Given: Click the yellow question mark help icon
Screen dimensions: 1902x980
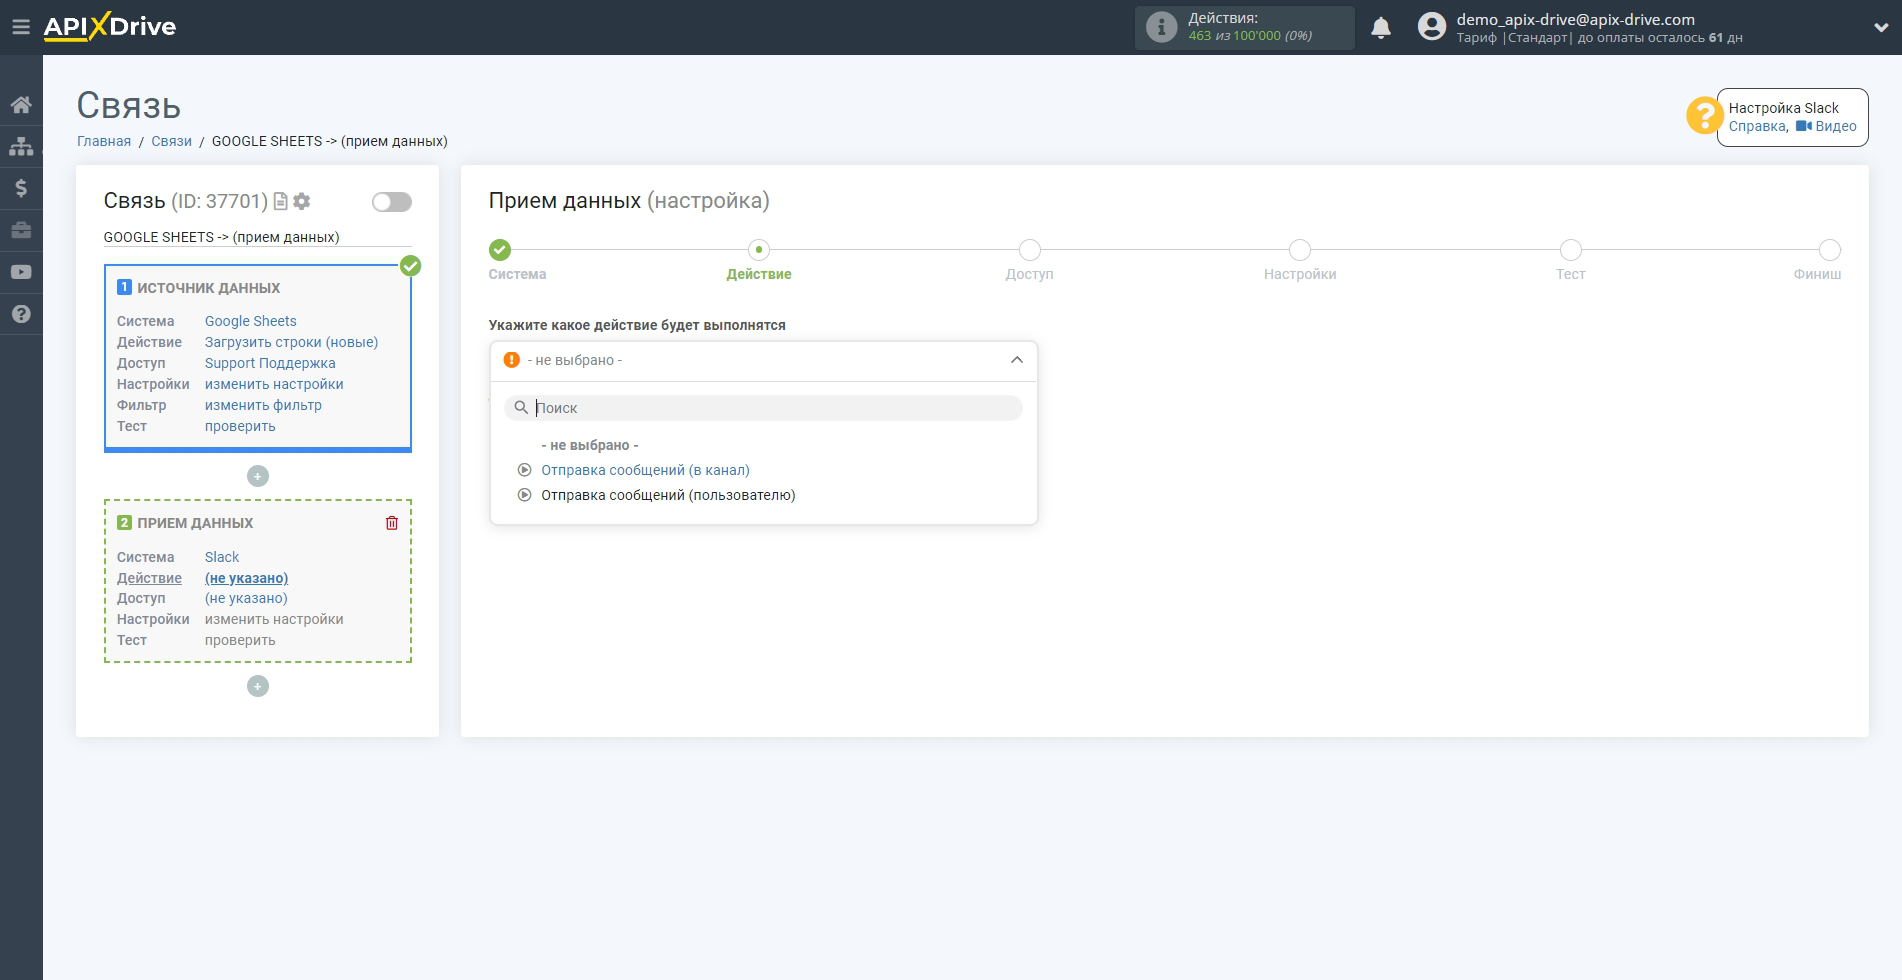Looking at the screenshot, I should point(1704,115).
